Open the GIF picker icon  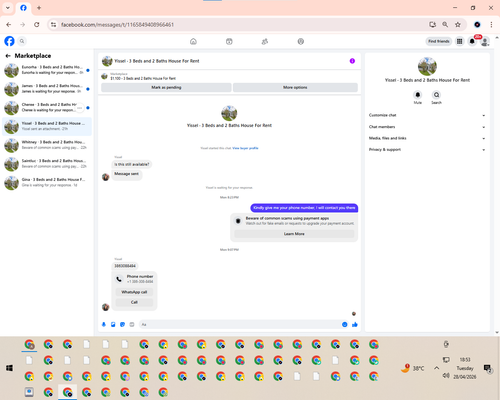[x=132, y=324]
